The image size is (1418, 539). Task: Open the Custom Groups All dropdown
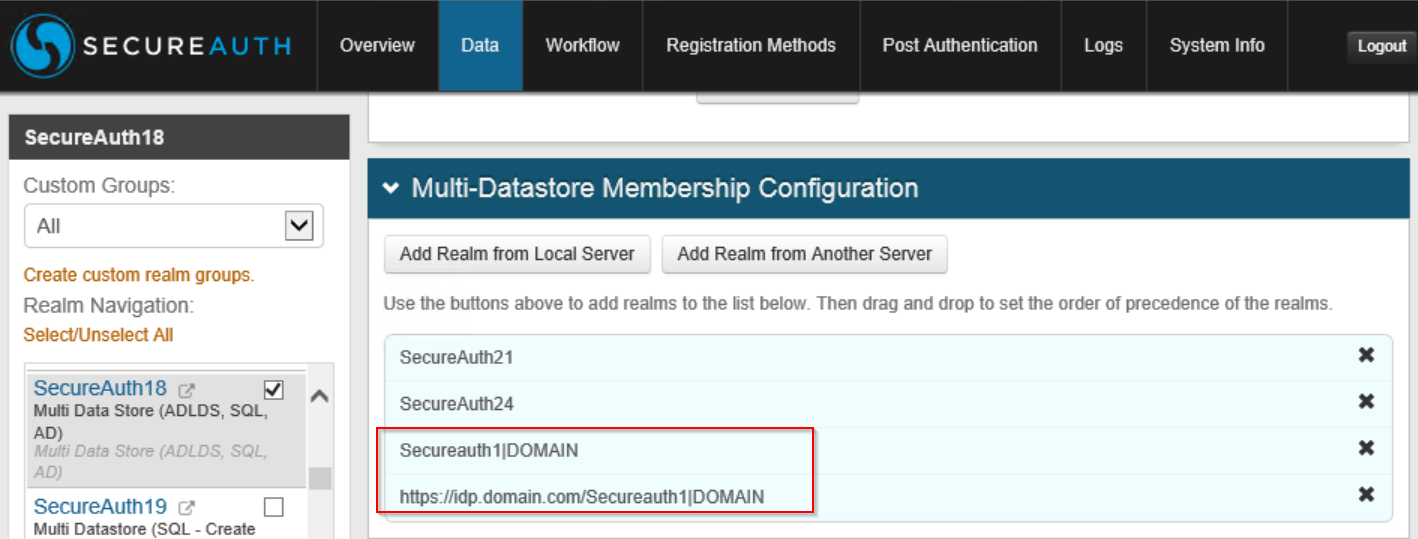click(x=173, y=226)
